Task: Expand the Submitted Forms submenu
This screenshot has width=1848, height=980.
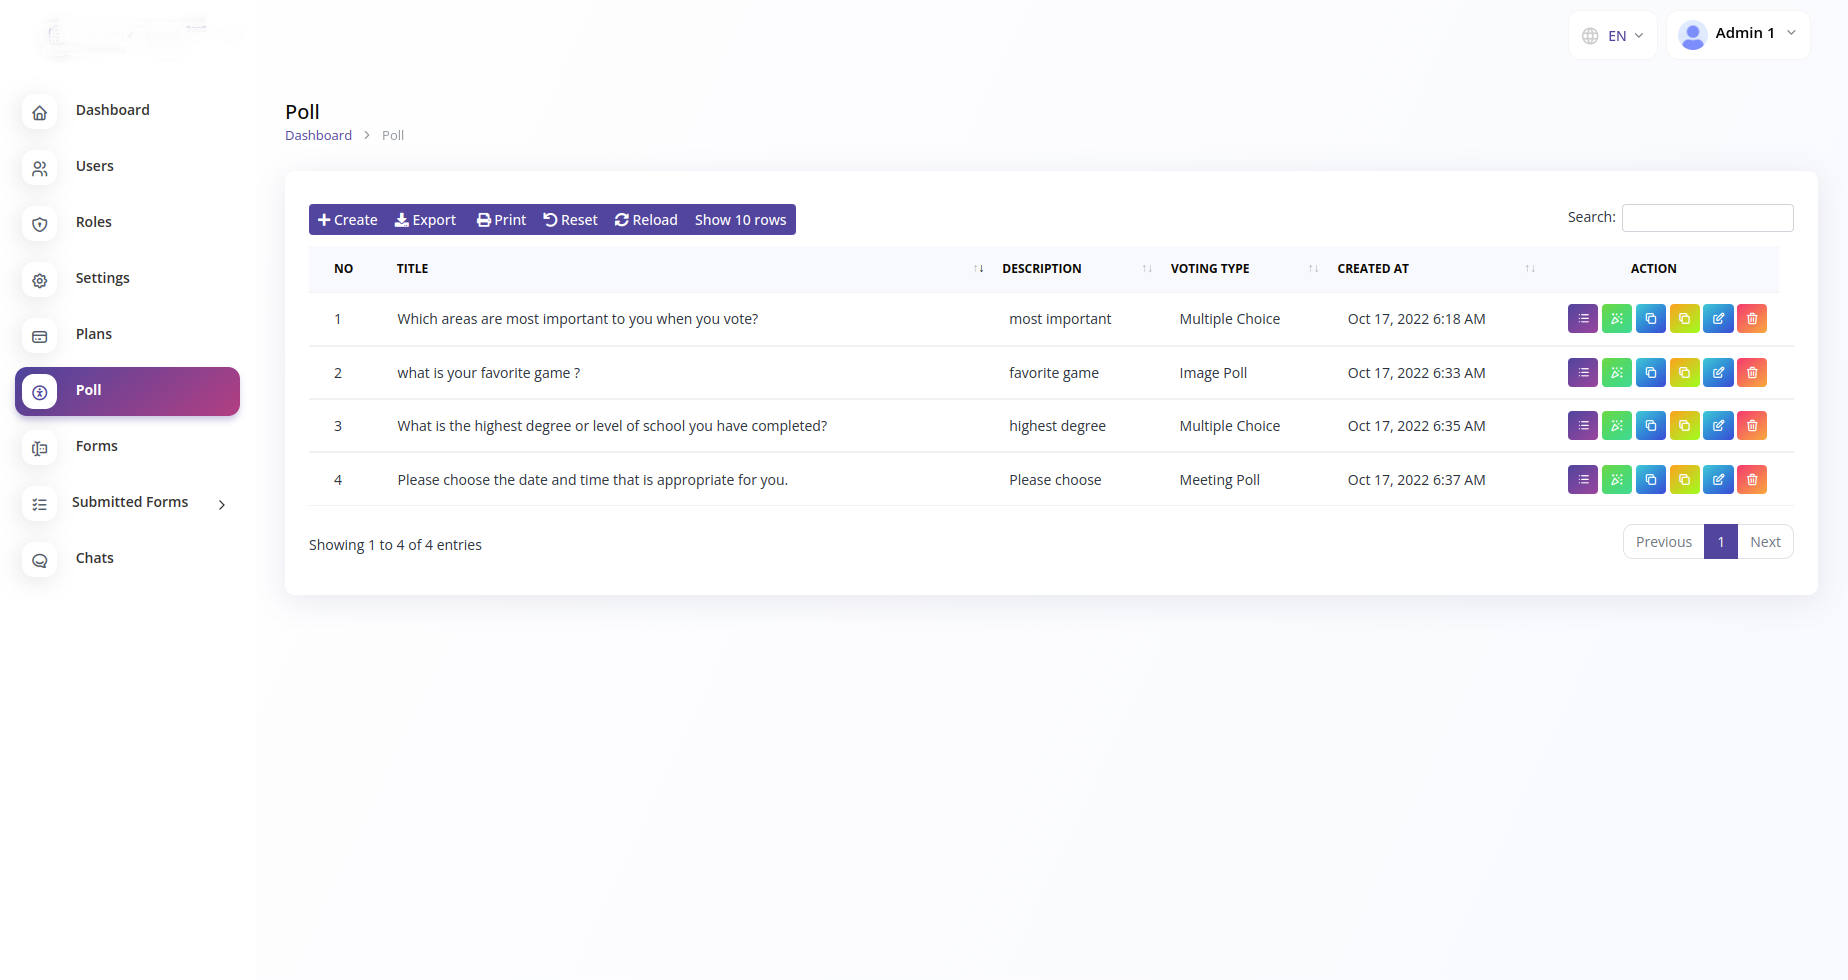Action: coord(221,505)
